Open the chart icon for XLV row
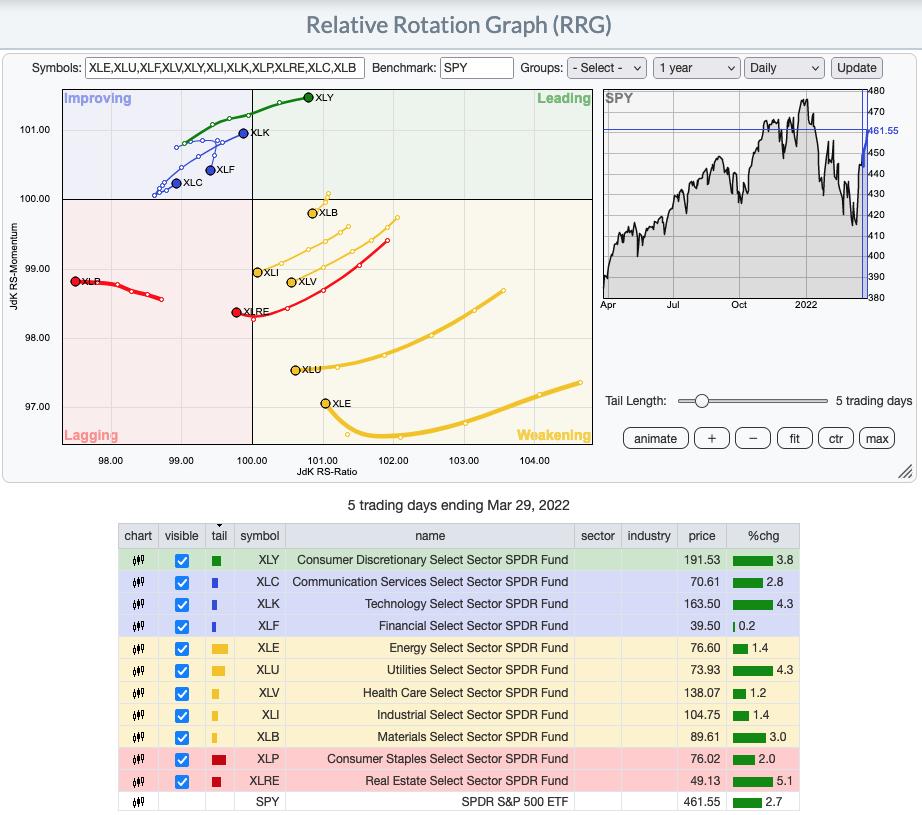The width and height of the screenshot is (922, 815). [x=138, y=693]
